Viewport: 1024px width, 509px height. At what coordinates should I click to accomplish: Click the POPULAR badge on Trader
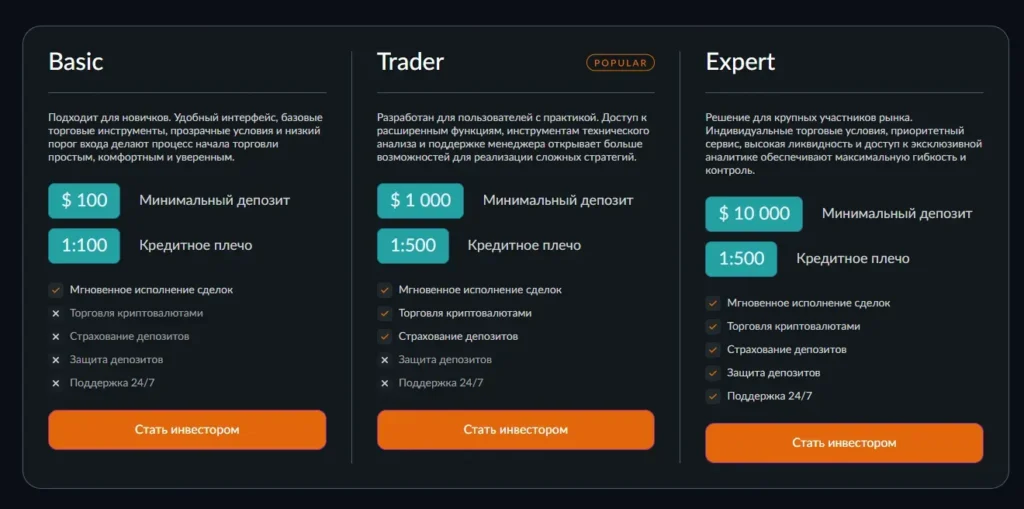(620, 63)
